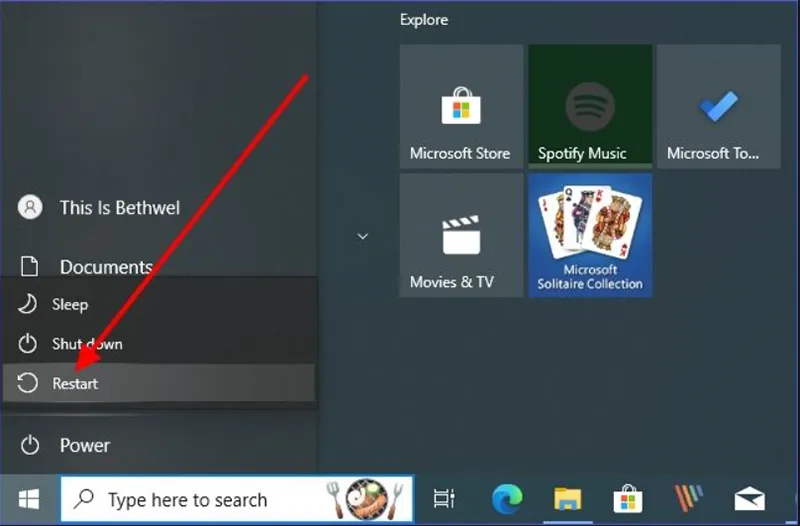The height and width of the screenshot is (526, 800).
Task: Choose Shut down from power menu
Action: click(x=159, y=343)
